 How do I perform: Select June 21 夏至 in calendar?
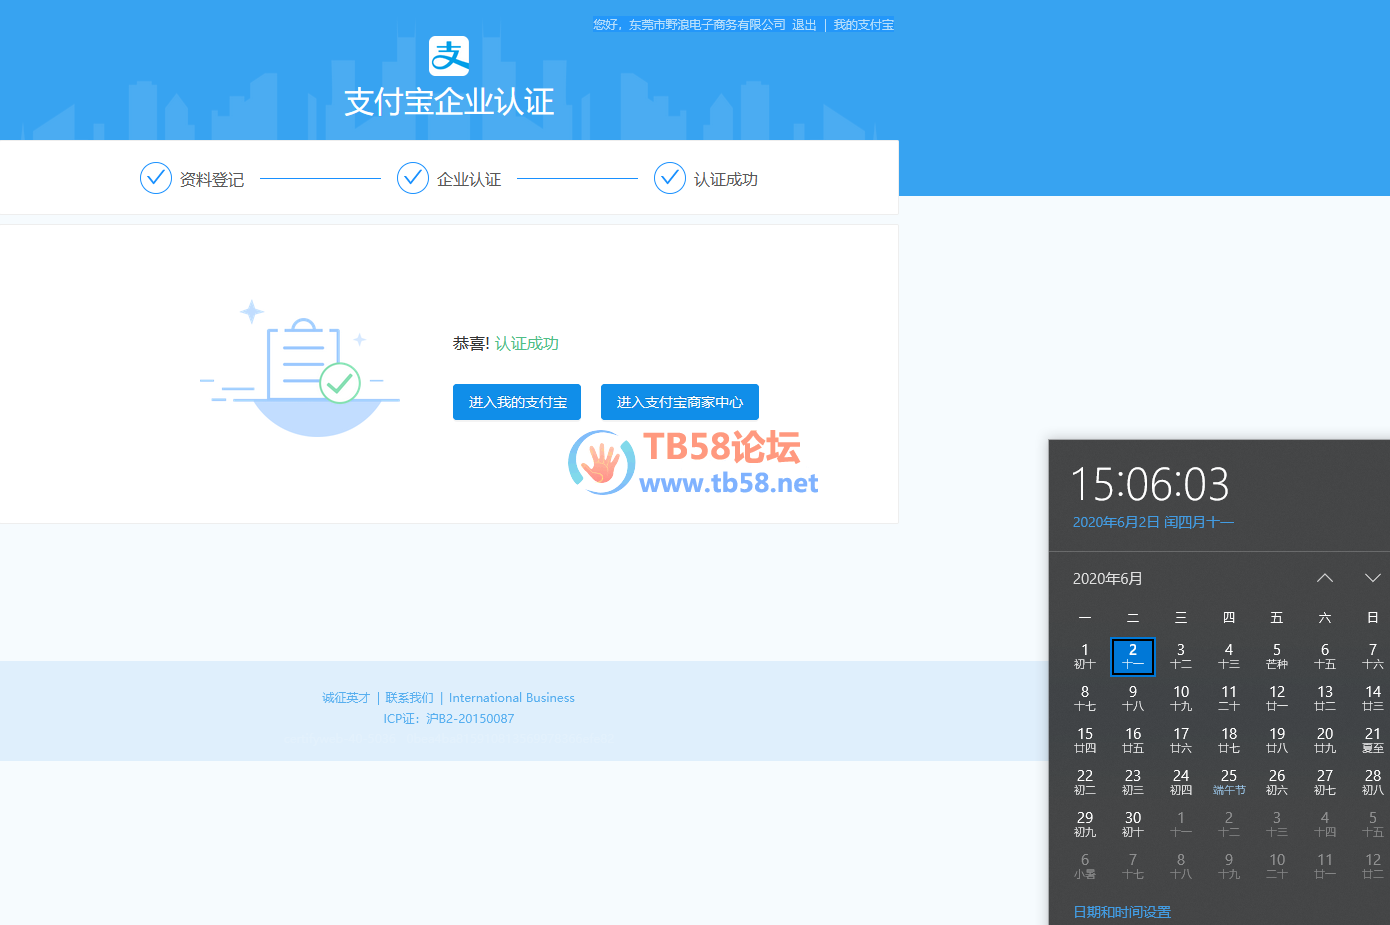(x=1373, y=741)
